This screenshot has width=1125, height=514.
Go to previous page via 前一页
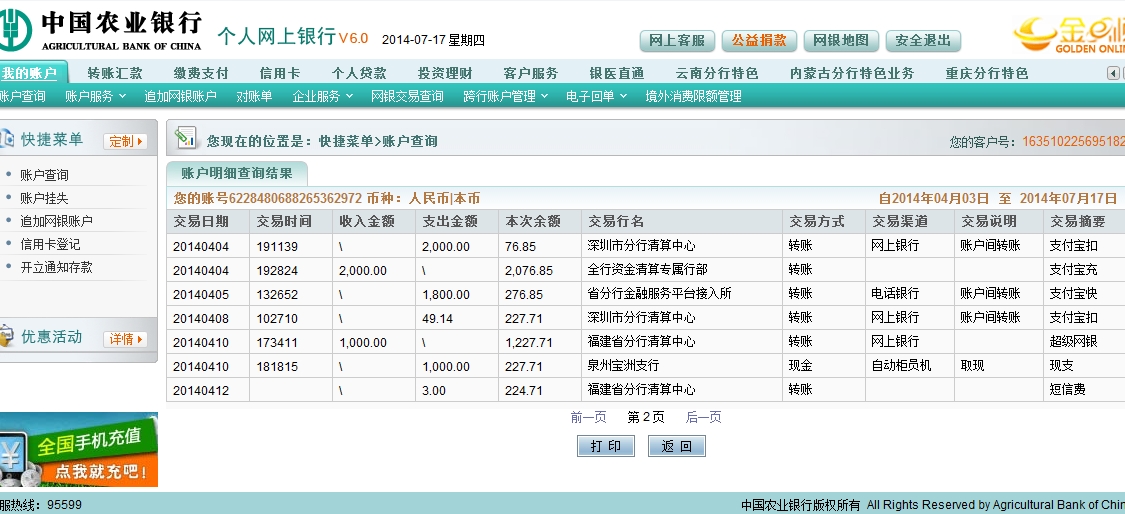(588, 417)
